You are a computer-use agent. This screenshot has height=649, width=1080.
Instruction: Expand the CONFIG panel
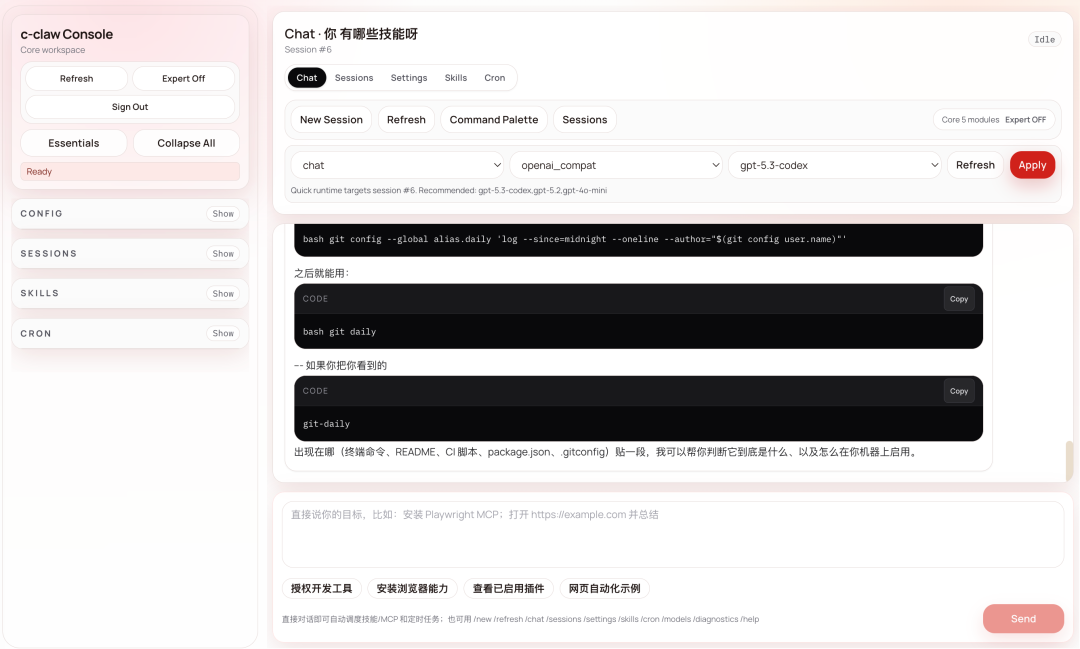223,213
